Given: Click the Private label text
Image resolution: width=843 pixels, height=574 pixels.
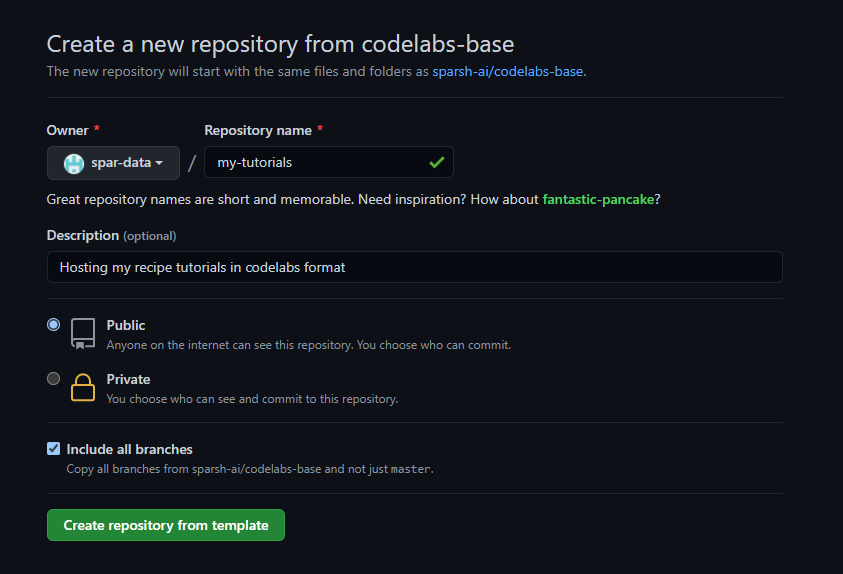Looking at the screenshot, I should [128, 379].
